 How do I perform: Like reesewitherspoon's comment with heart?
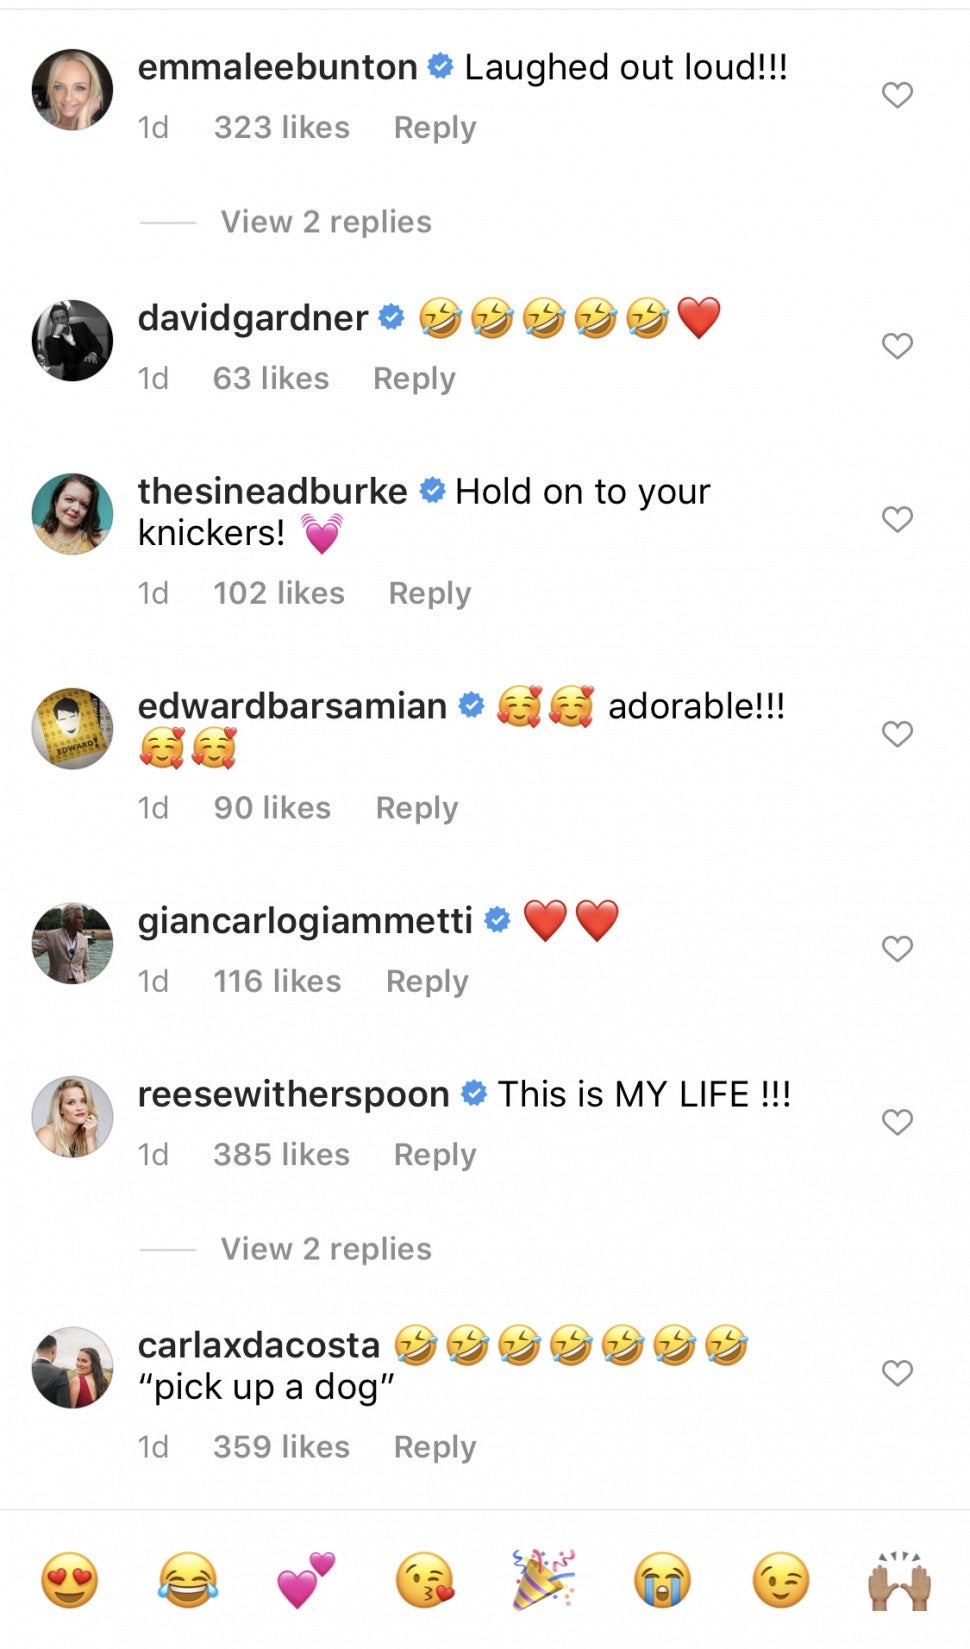point(897,1122)
